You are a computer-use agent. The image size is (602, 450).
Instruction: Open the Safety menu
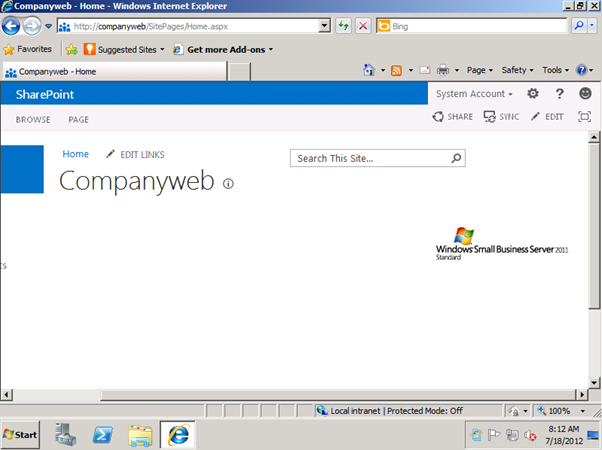click(517, 70)
